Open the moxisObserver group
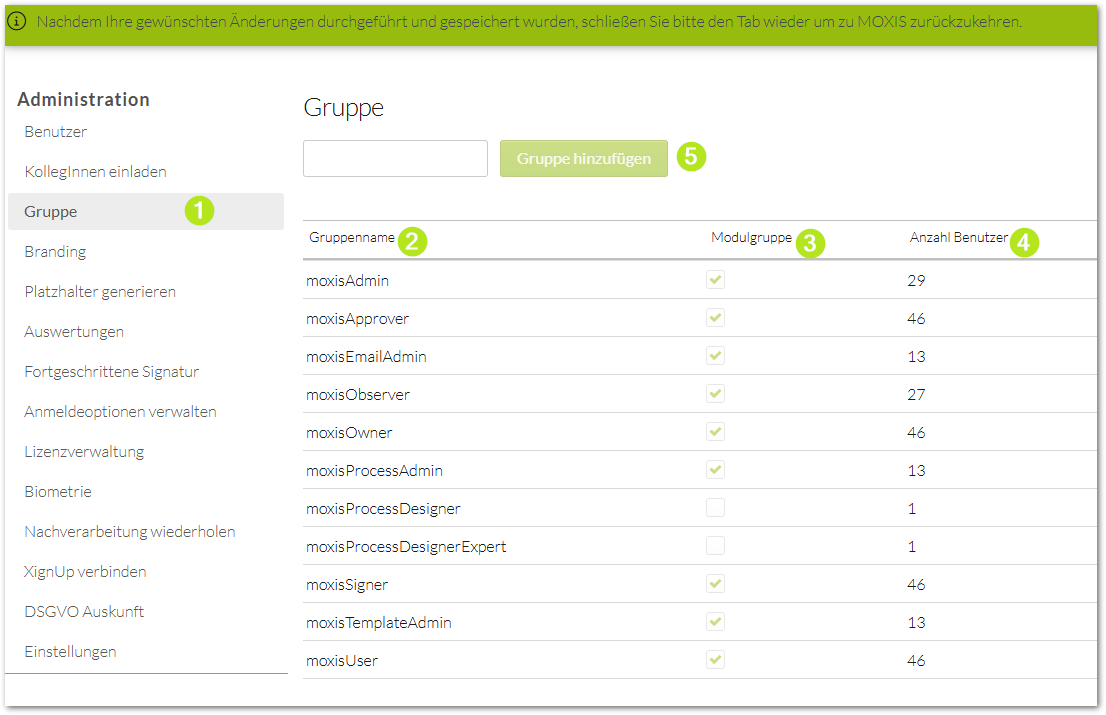This screenshot has height=715, width=1106. tap(358, 395)
